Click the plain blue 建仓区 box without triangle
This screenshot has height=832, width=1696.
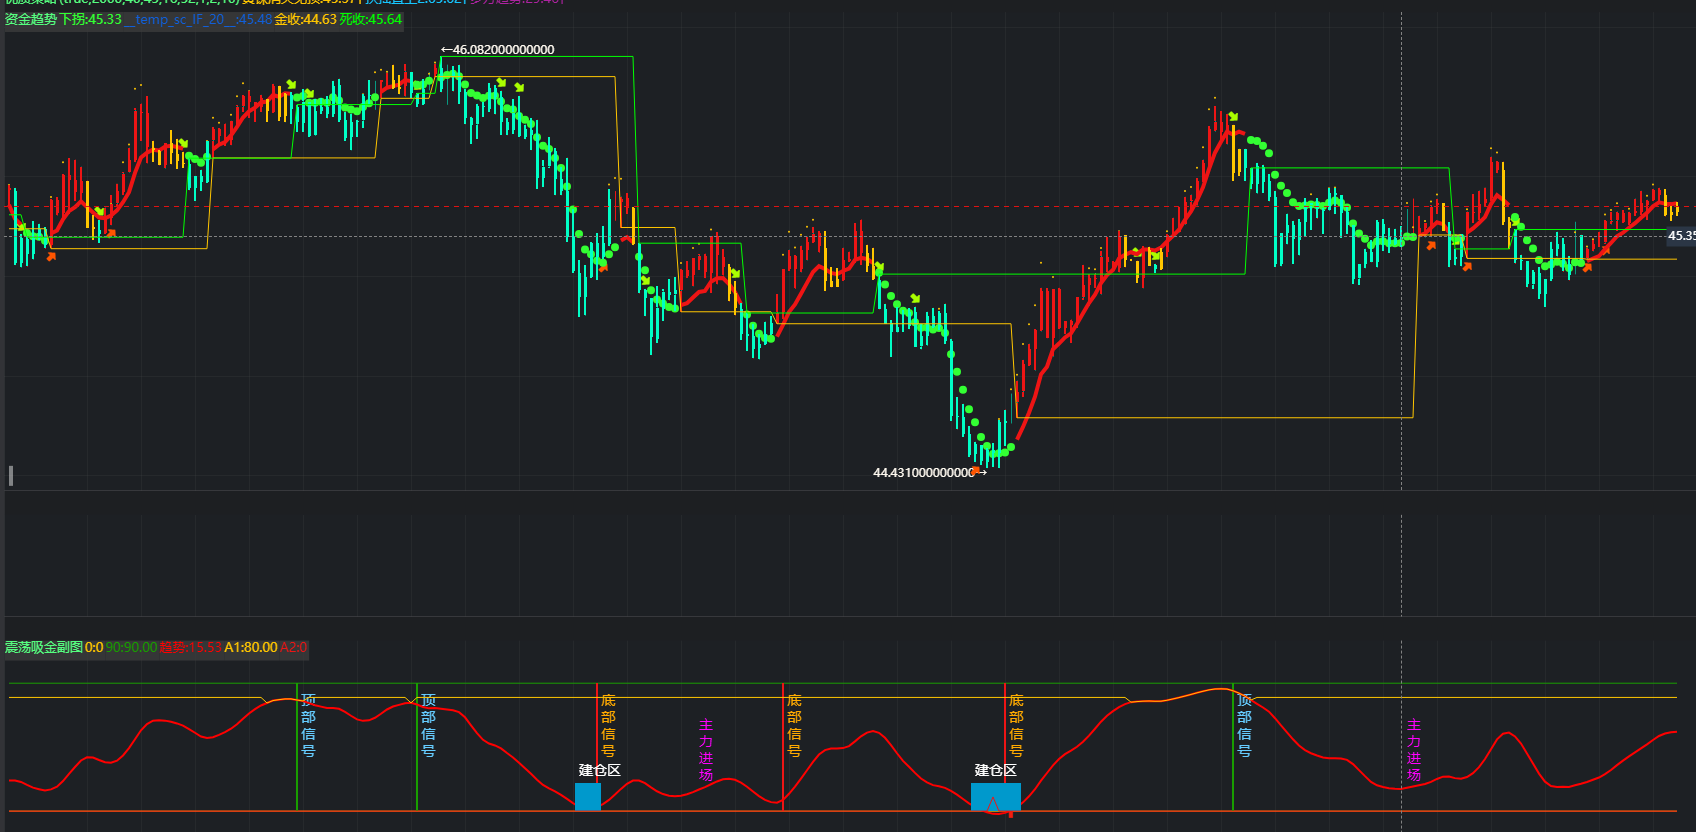click(588, 797)
